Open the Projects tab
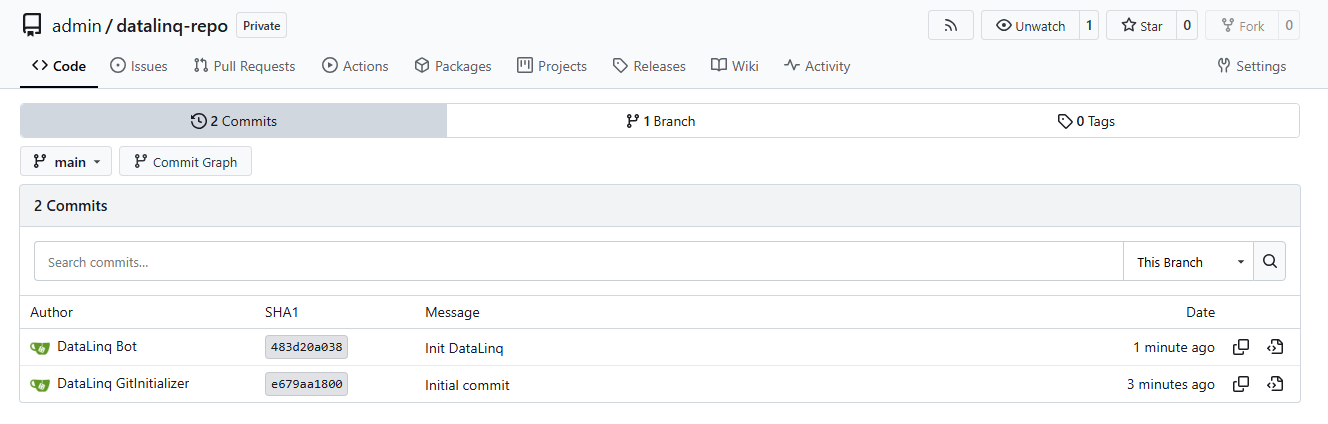The image size is (1328, 424). [552, 66]
